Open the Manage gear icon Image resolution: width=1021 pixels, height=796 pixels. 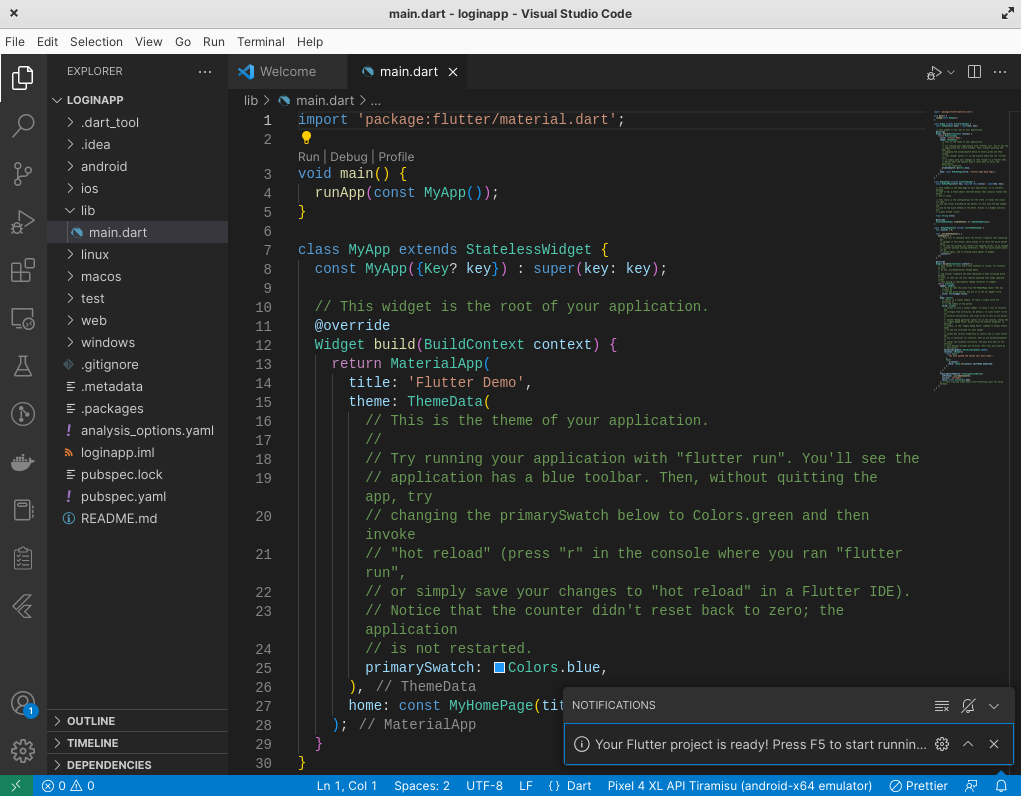click(x=23, y=750)
